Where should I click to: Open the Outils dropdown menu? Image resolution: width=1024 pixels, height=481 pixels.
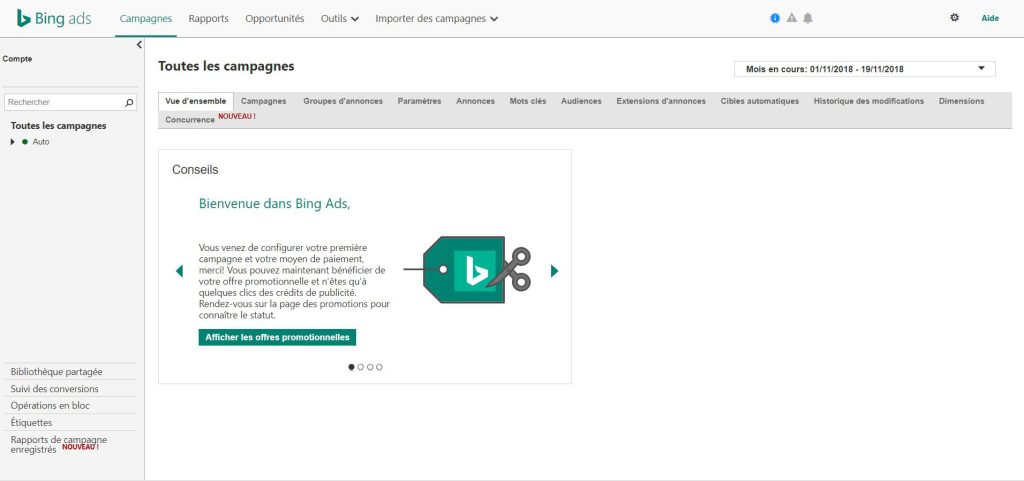[340, 18]
